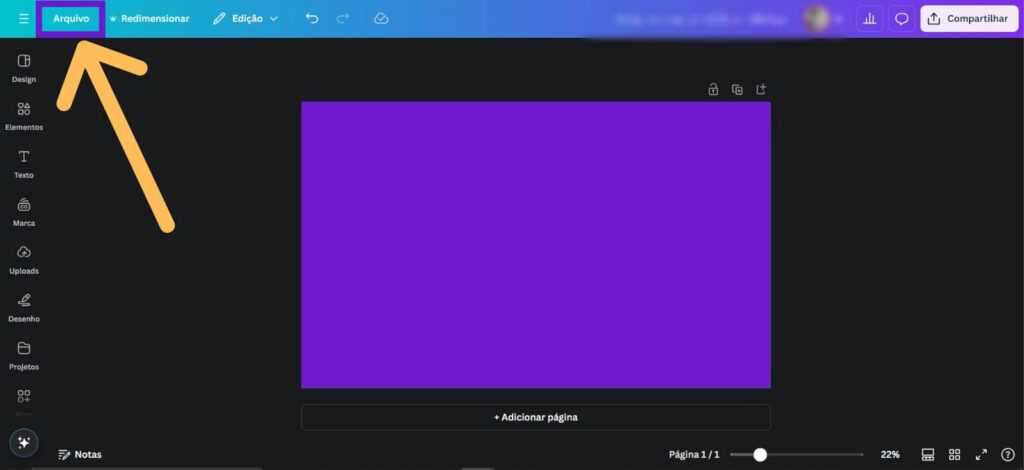This screenshot has width=1024, height=470.
Task: Toggle the page lock icon
Action: (x=713, y=89)
